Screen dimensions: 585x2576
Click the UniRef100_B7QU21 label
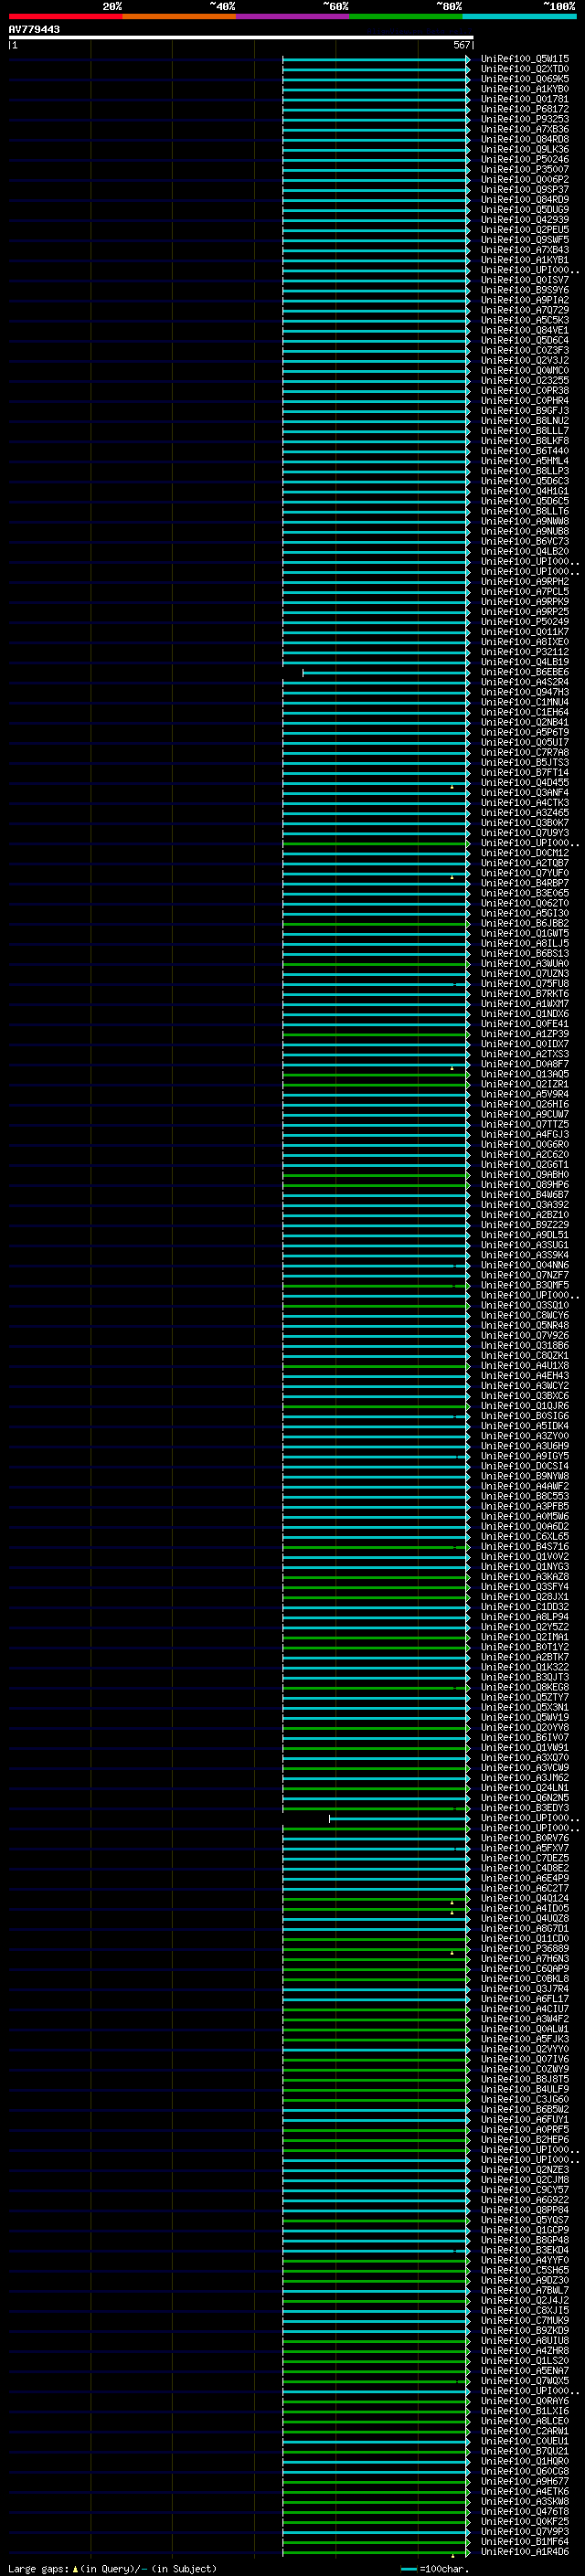click(525, 2451)
